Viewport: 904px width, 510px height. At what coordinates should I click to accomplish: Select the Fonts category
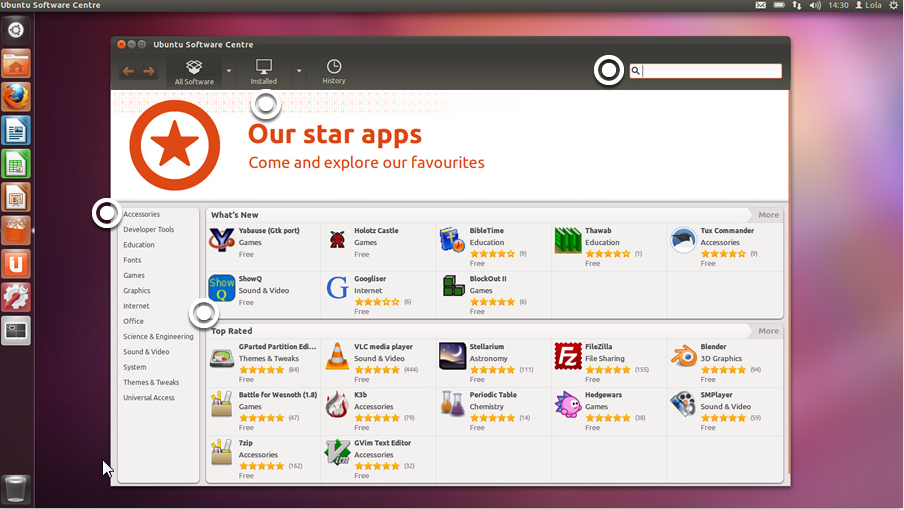132,260
